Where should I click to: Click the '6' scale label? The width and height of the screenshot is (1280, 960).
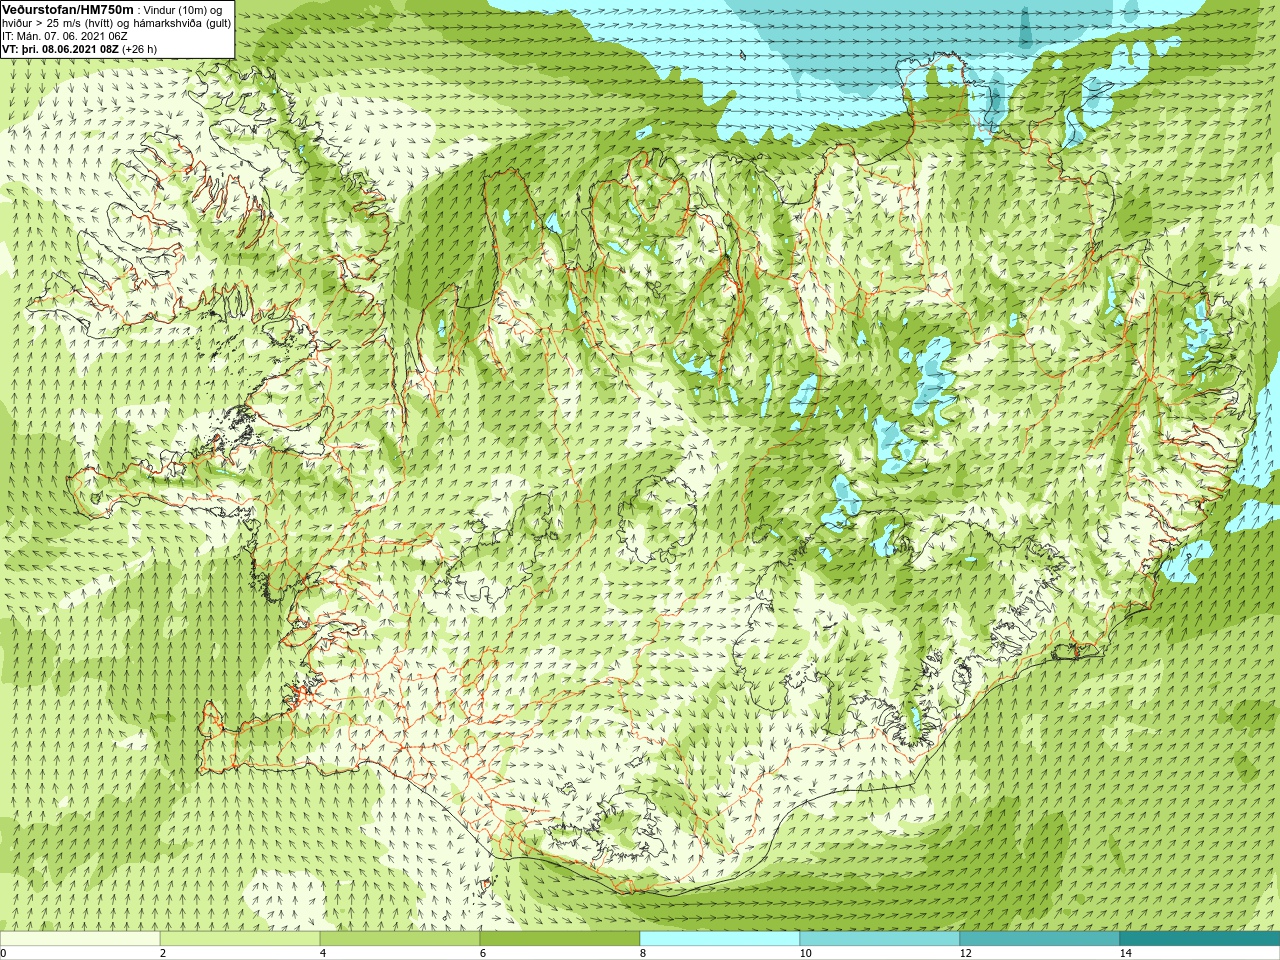pyautogui.click(x=483, y=953)
